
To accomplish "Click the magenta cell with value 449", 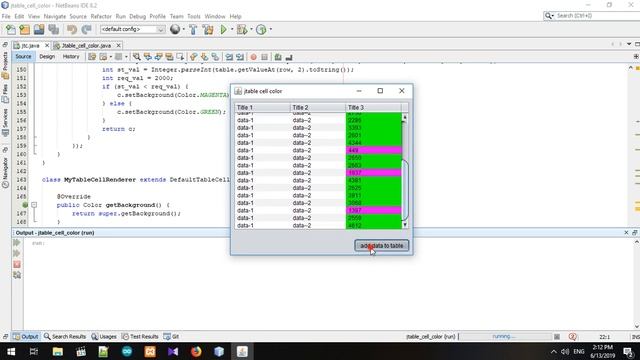I will [x=373, y=150].
